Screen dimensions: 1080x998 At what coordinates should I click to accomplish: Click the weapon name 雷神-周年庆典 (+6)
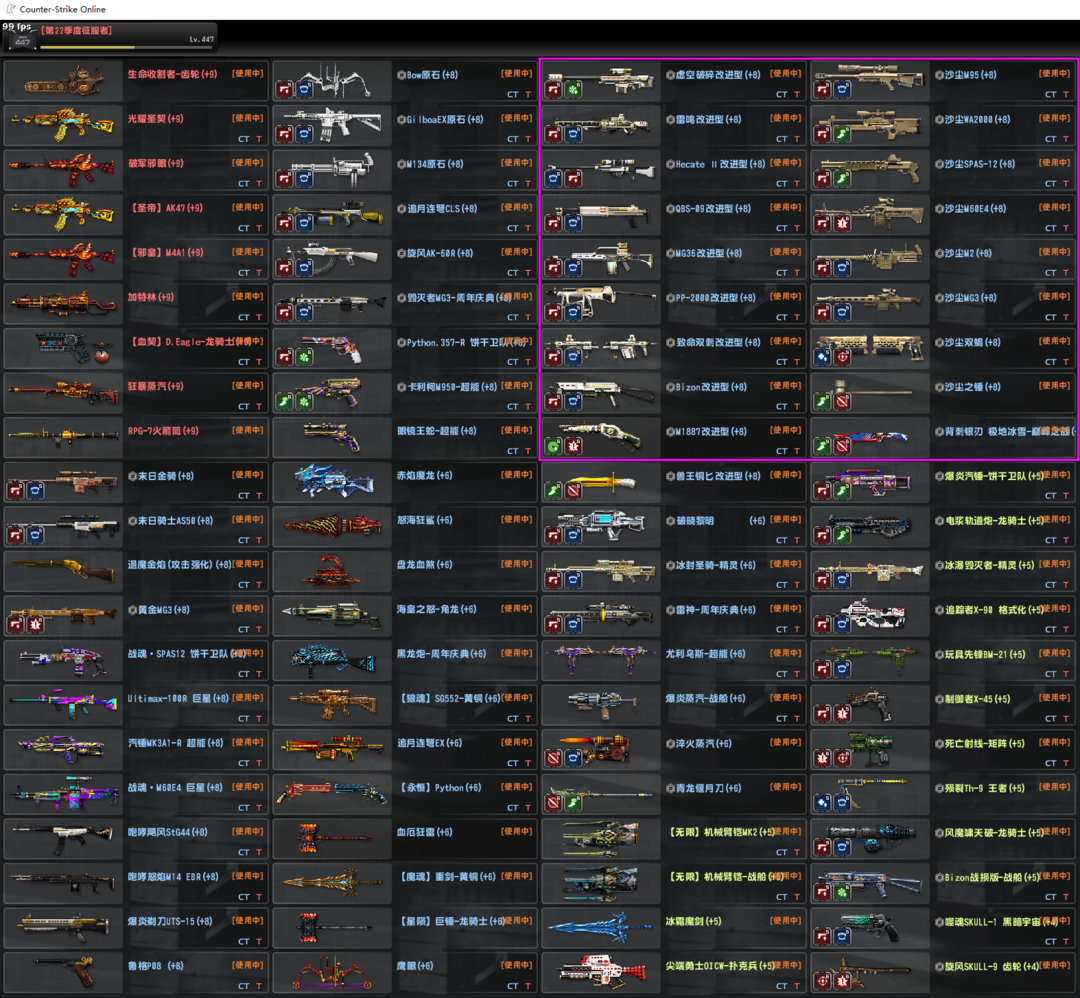pyautogui.click(x=716, y=610)
